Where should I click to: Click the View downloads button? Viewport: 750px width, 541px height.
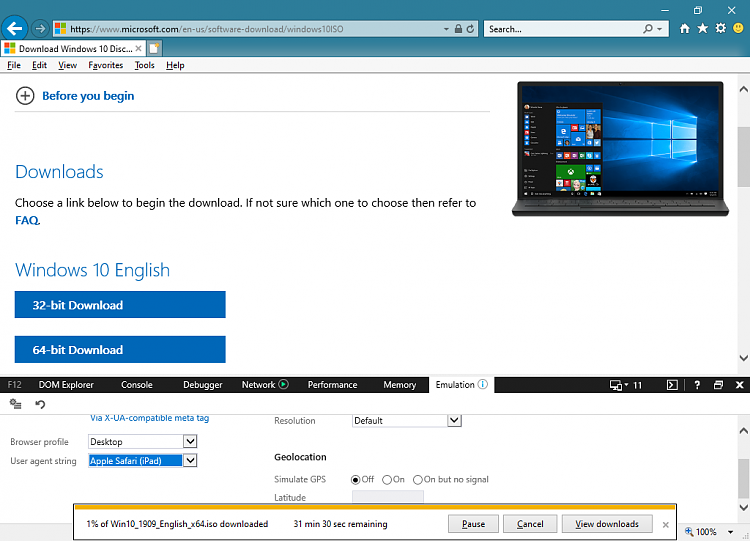pos(607,524)
